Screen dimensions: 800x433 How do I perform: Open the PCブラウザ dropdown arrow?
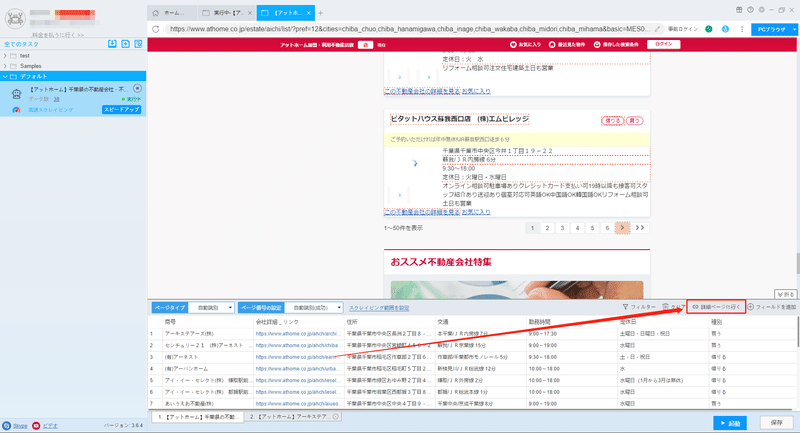tap(794, 30)
